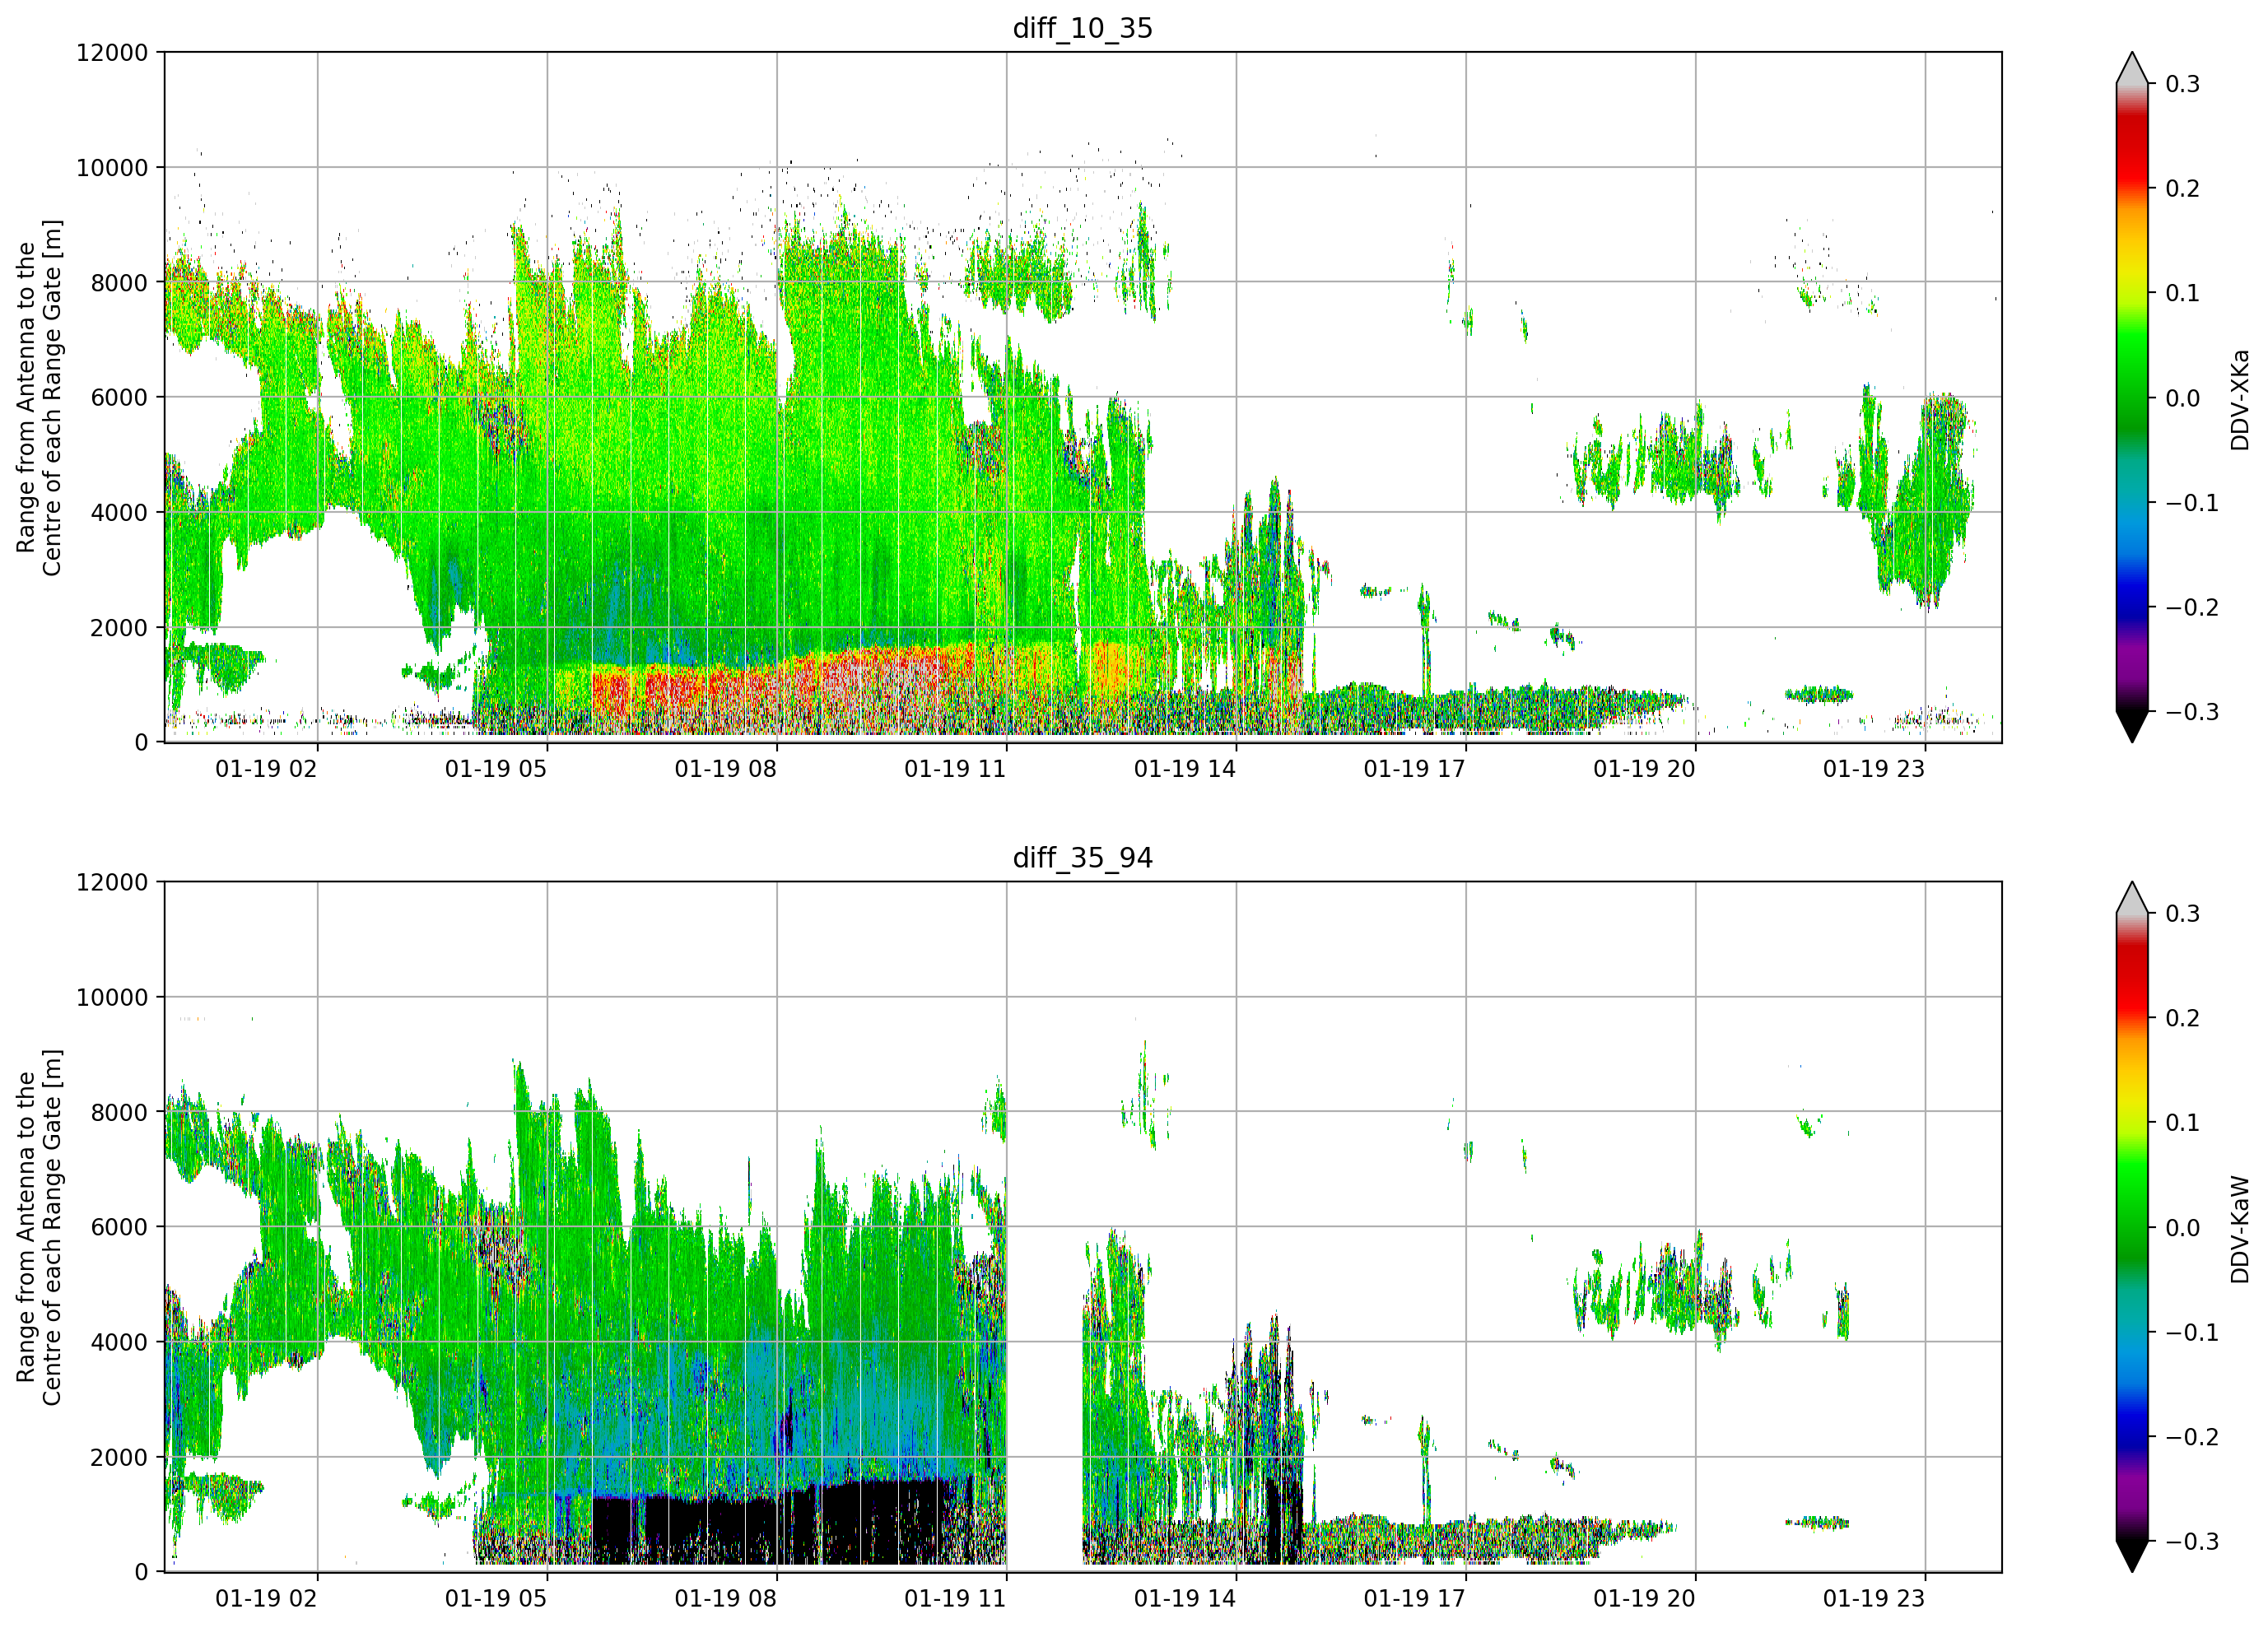Click the "4000" y-tick of diff_10_35

coord(119,513)
